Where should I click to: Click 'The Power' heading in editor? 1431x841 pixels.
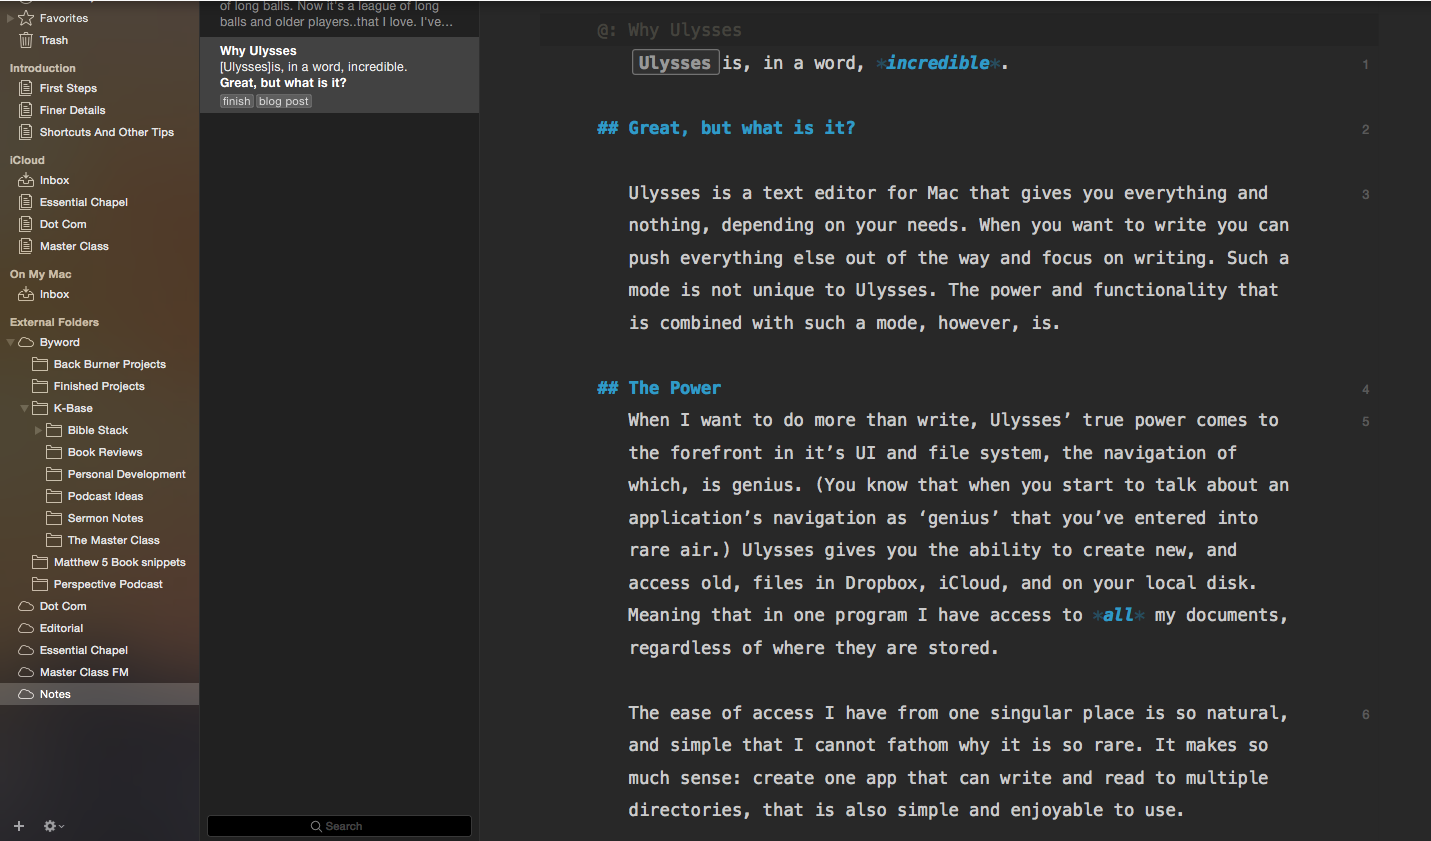coord(674,388)
